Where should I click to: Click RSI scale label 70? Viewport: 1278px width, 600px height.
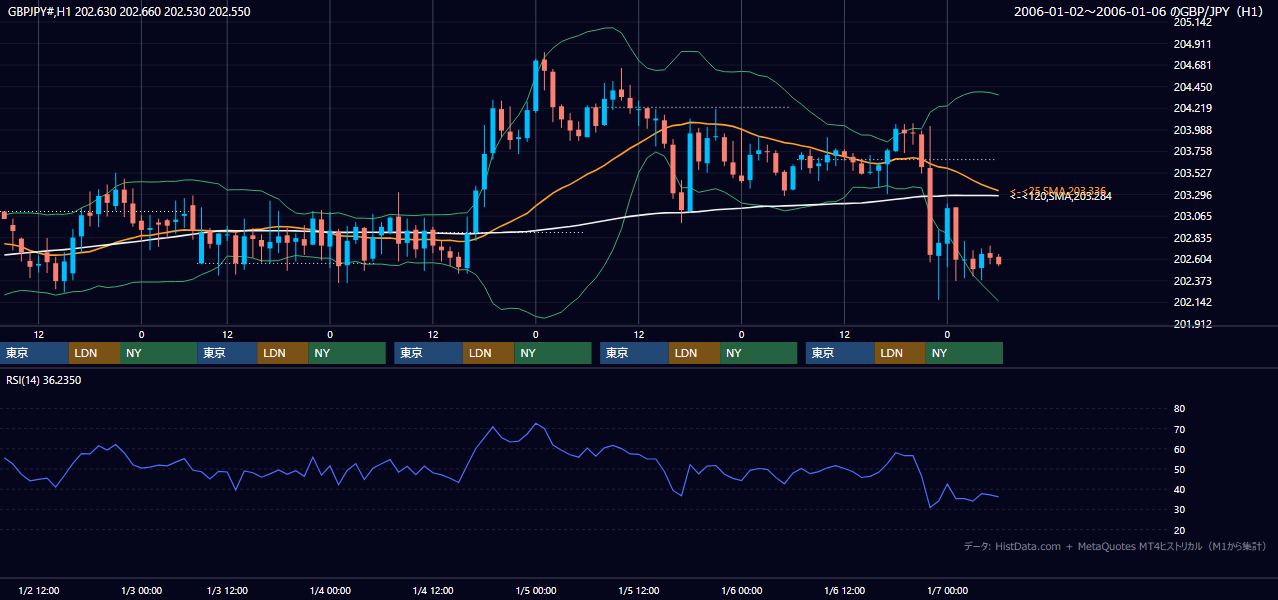pos(1179,430)
